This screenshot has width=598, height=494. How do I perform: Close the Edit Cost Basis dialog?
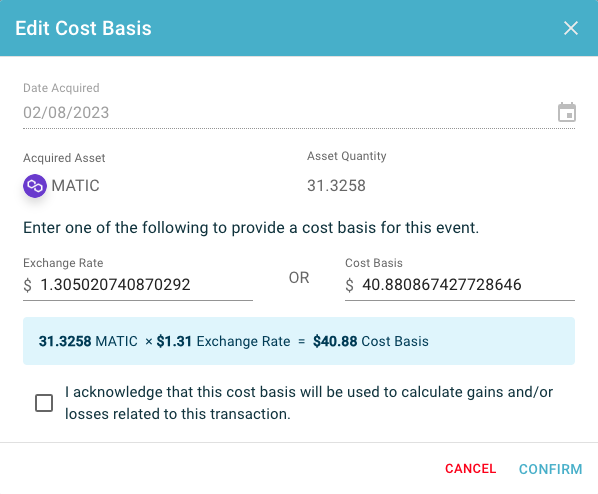pyautogui.click(x=571, y=28)
